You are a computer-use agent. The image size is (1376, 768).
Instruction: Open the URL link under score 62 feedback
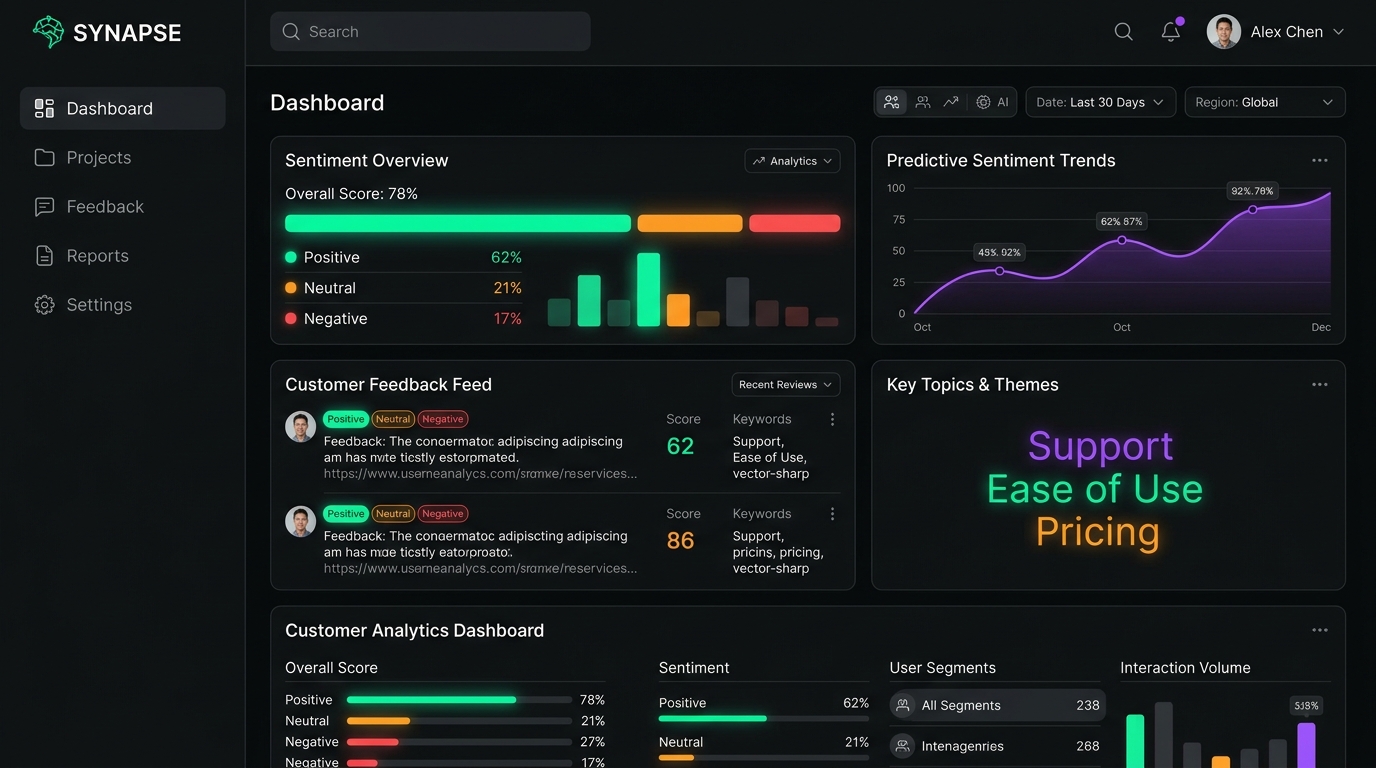pyautogui.click(x=480, y=474)
